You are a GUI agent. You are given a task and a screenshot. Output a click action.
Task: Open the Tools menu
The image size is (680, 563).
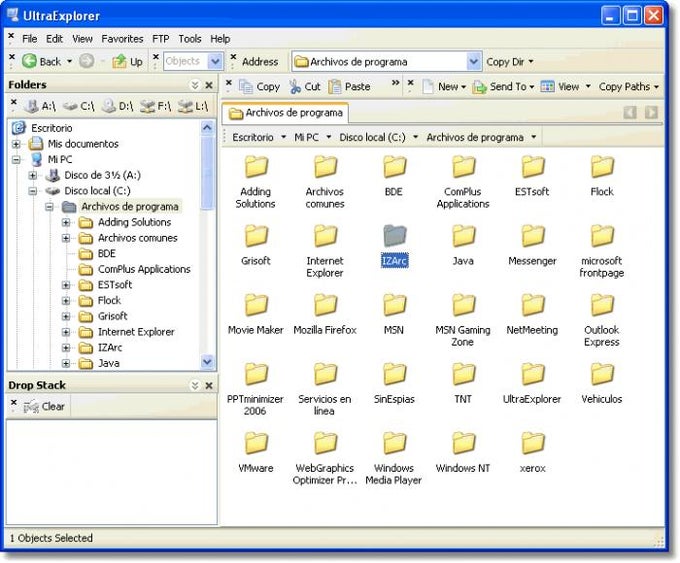pyautogui.click(x=190, y=39)
